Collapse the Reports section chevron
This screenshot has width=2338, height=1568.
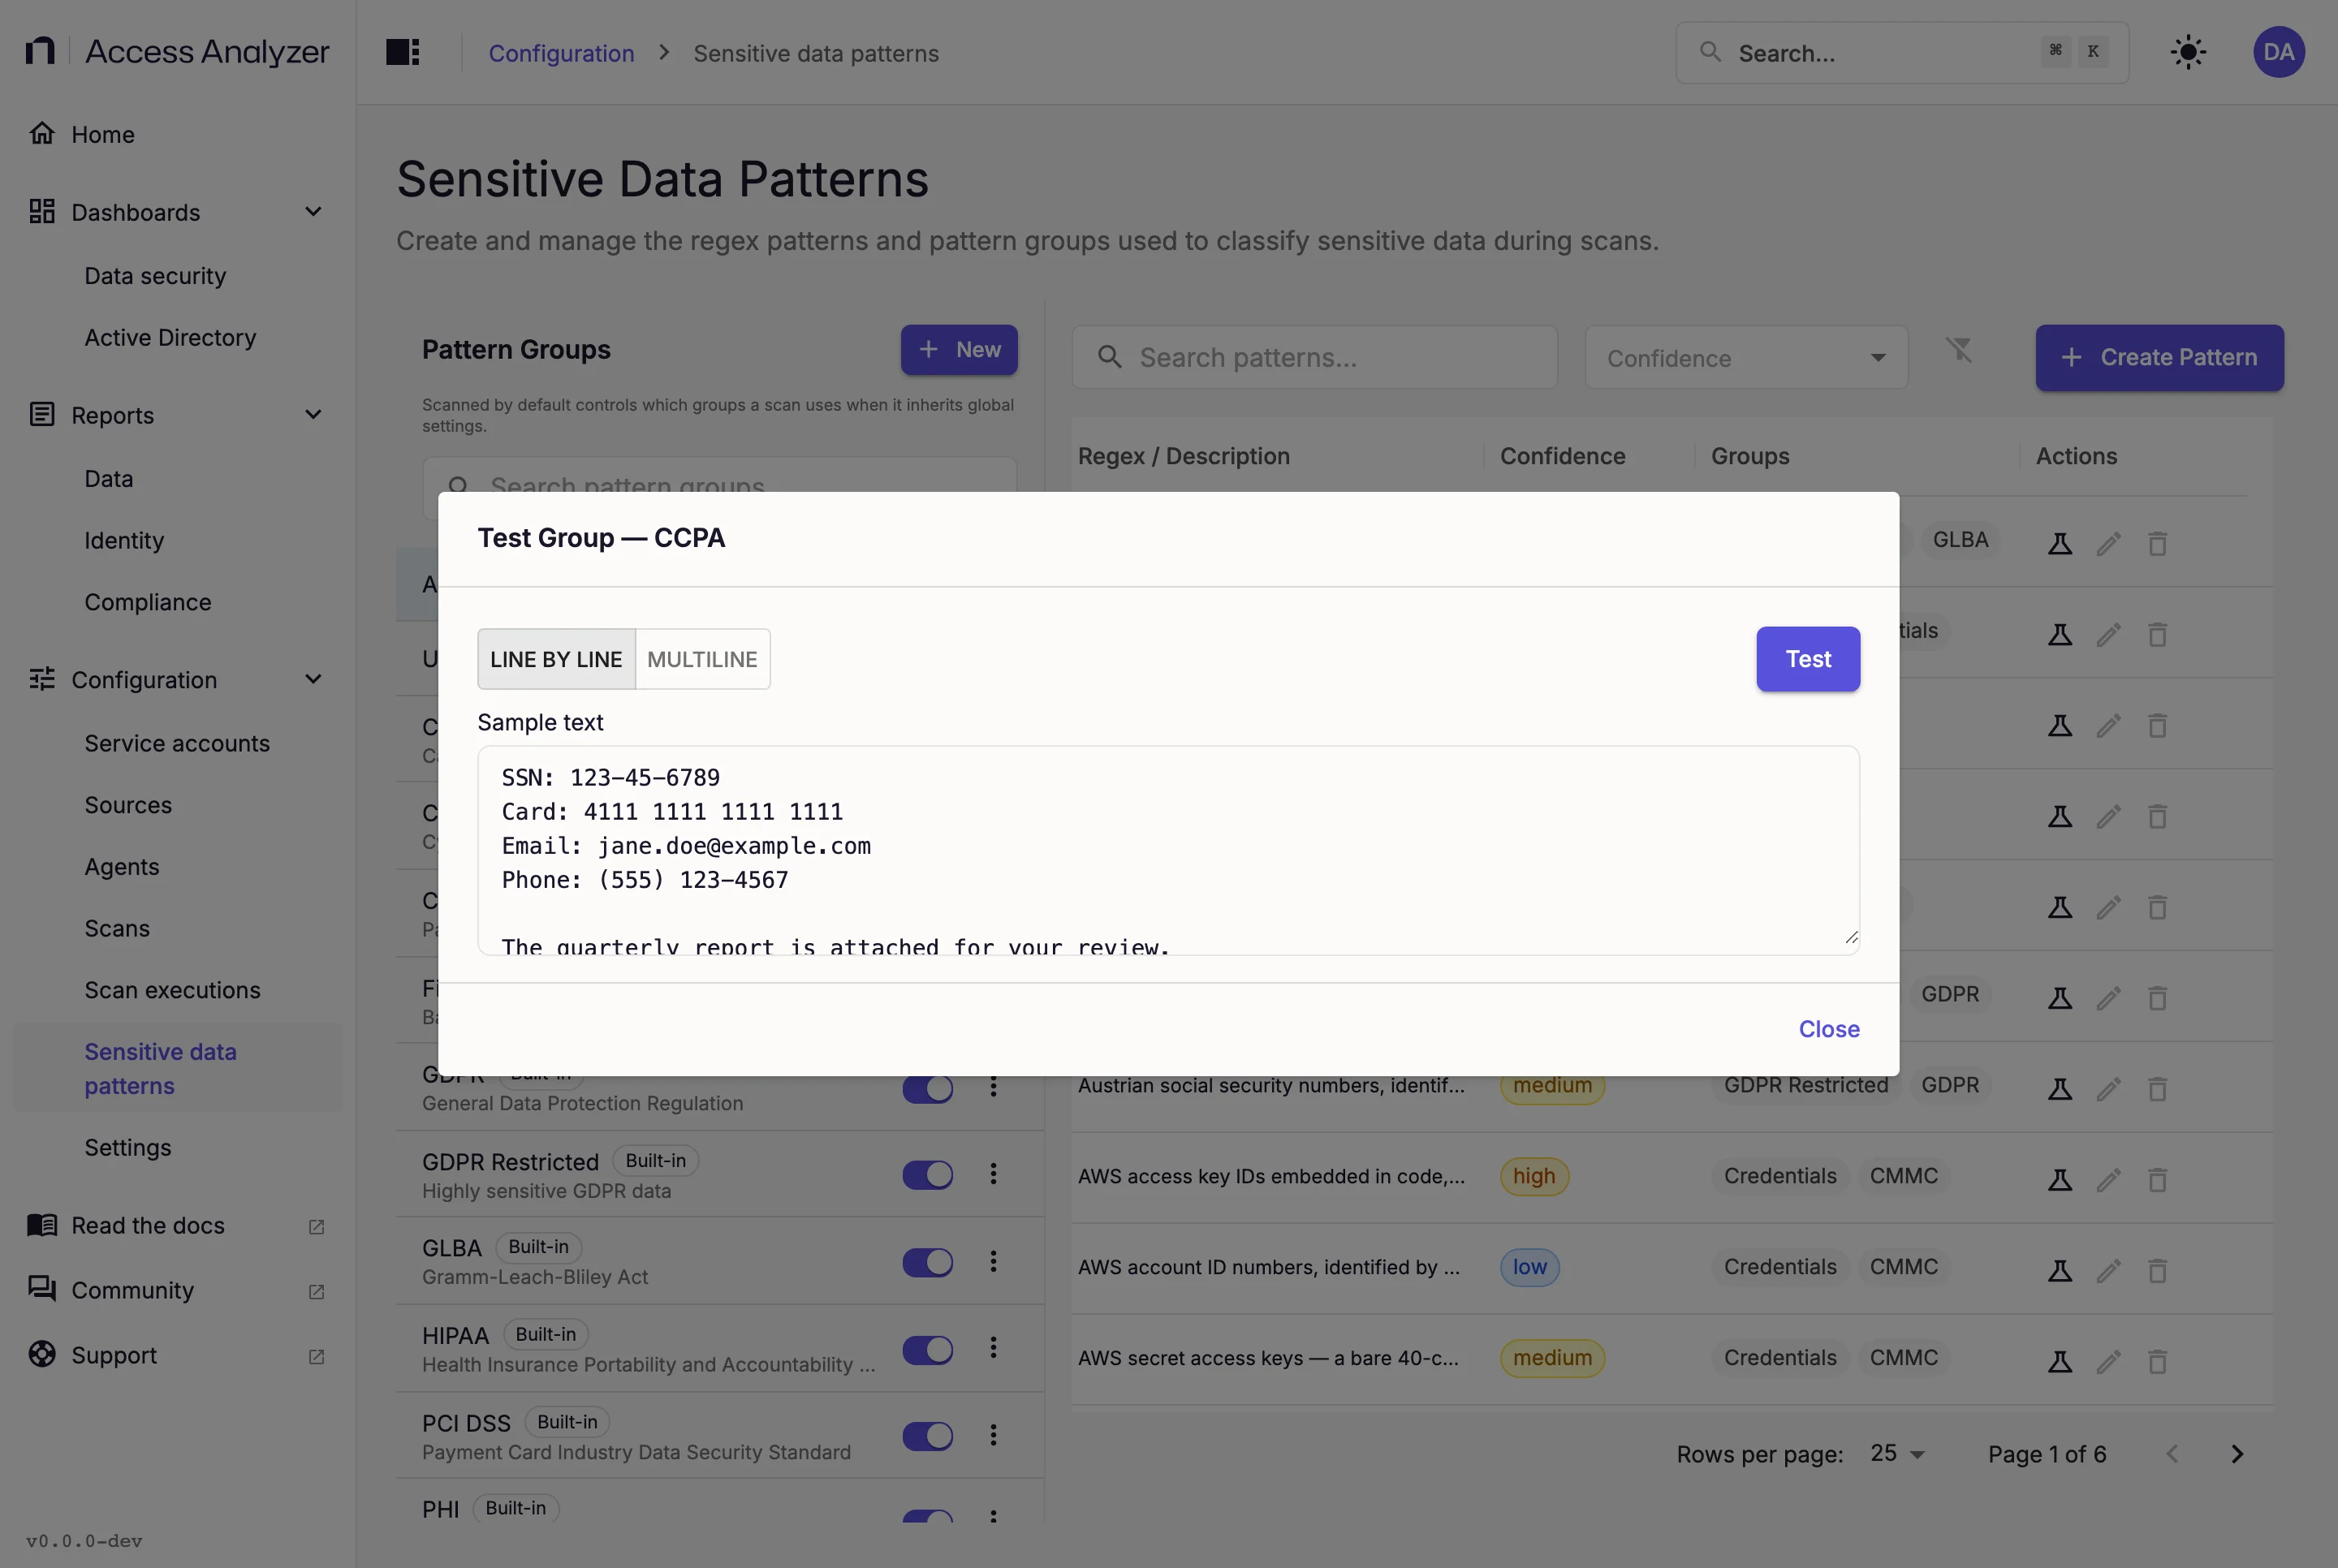coord(313,414)
